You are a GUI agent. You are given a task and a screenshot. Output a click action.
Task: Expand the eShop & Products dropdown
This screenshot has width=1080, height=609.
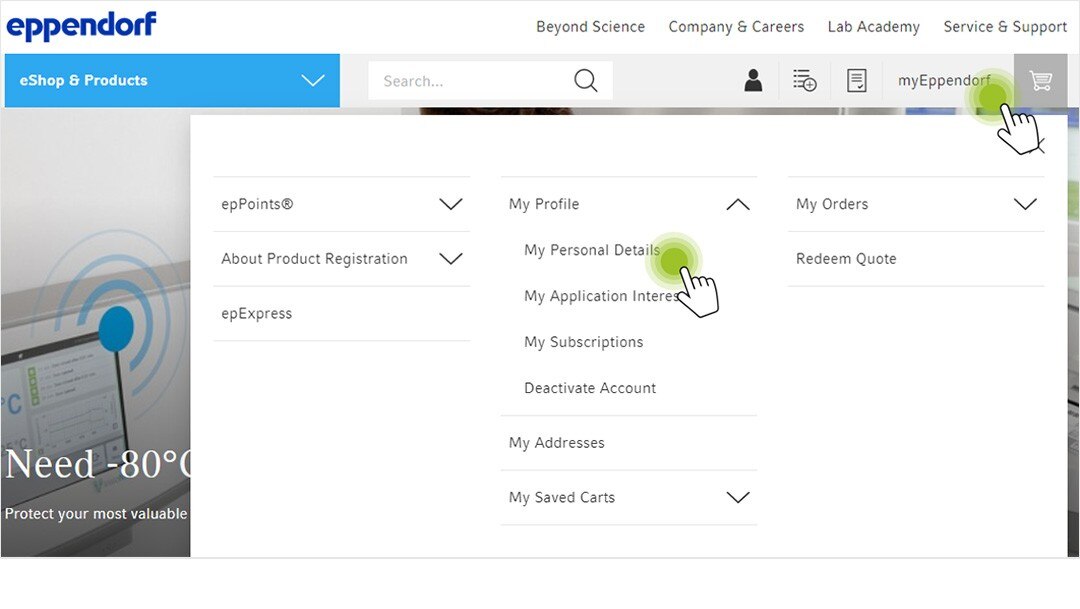coord(313,81)
